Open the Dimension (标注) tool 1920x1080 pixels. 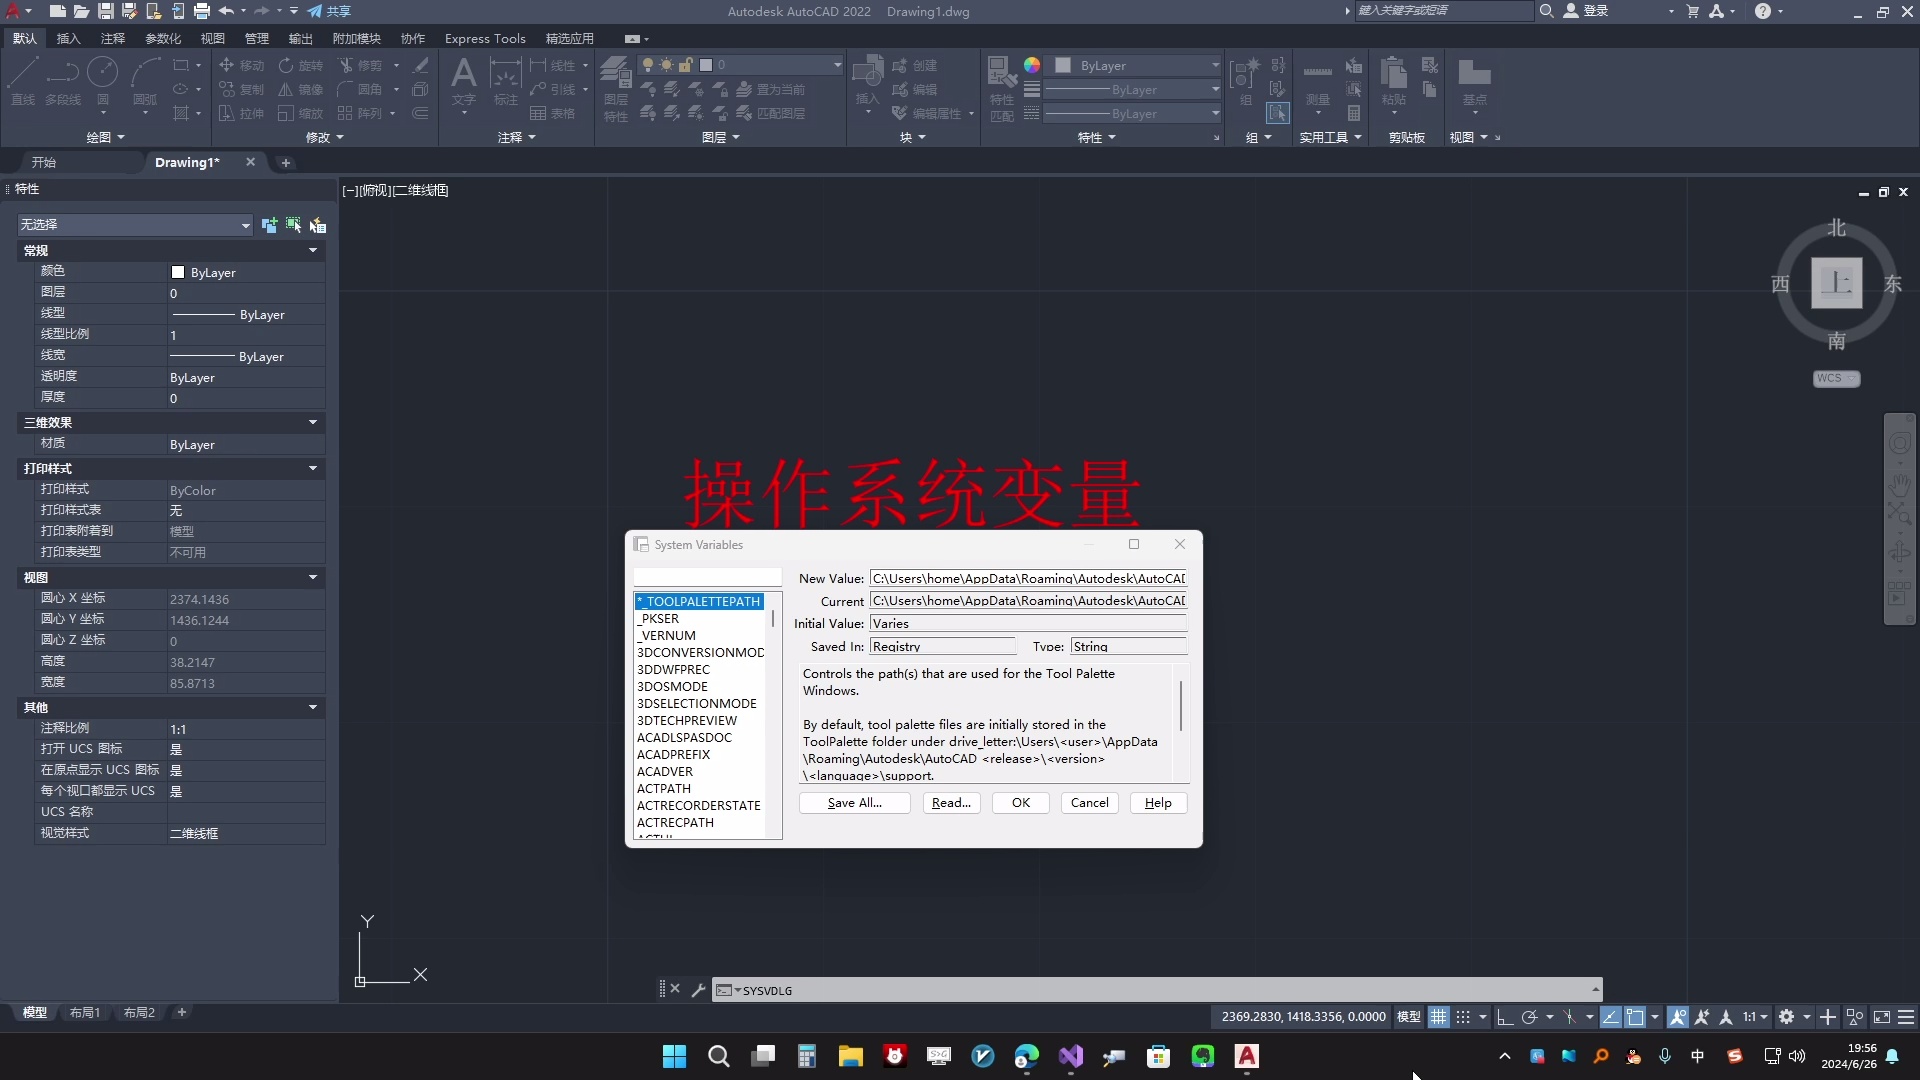506,80
